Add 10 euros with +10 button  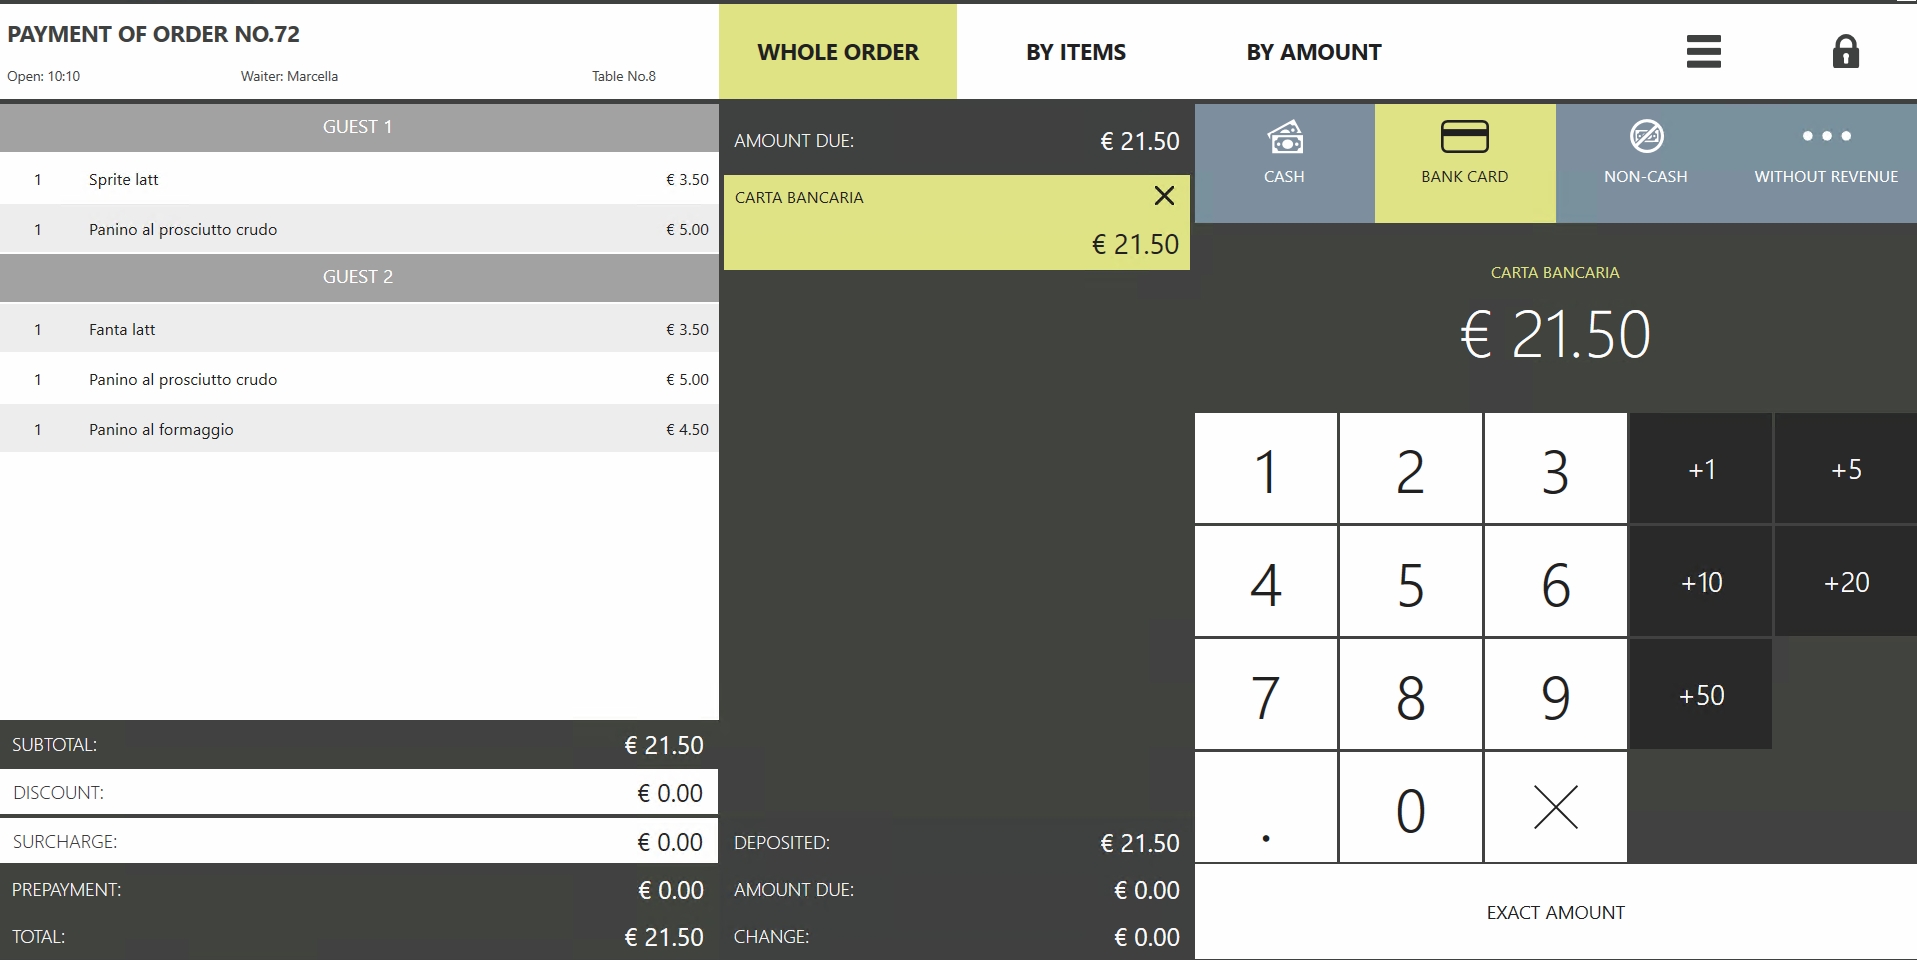point(1701,582)
